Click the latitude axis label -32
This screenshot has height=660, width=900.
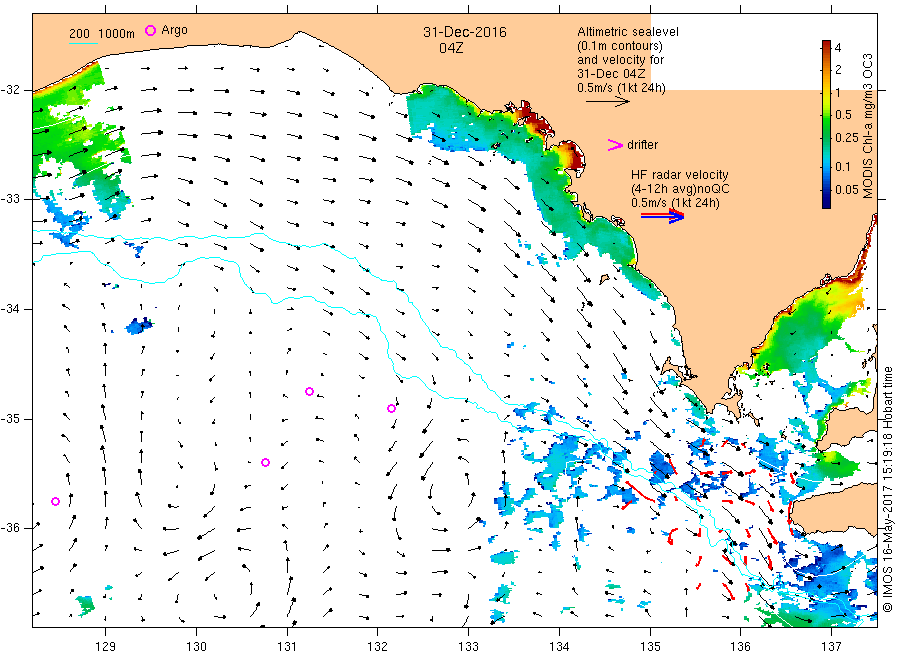point(10,90)
